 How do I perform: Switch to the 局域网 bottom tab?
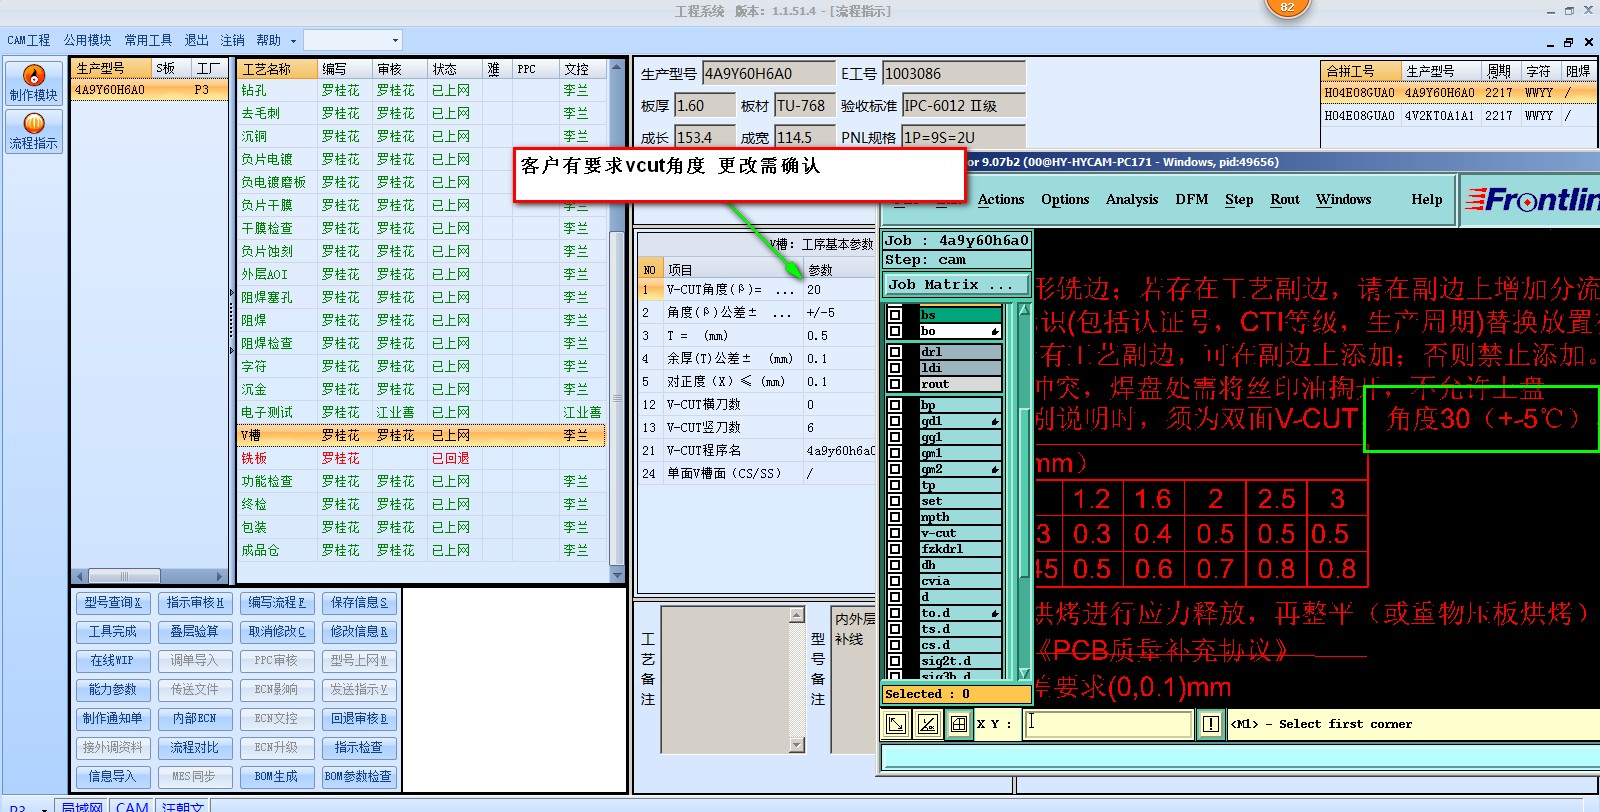[81, 806]
